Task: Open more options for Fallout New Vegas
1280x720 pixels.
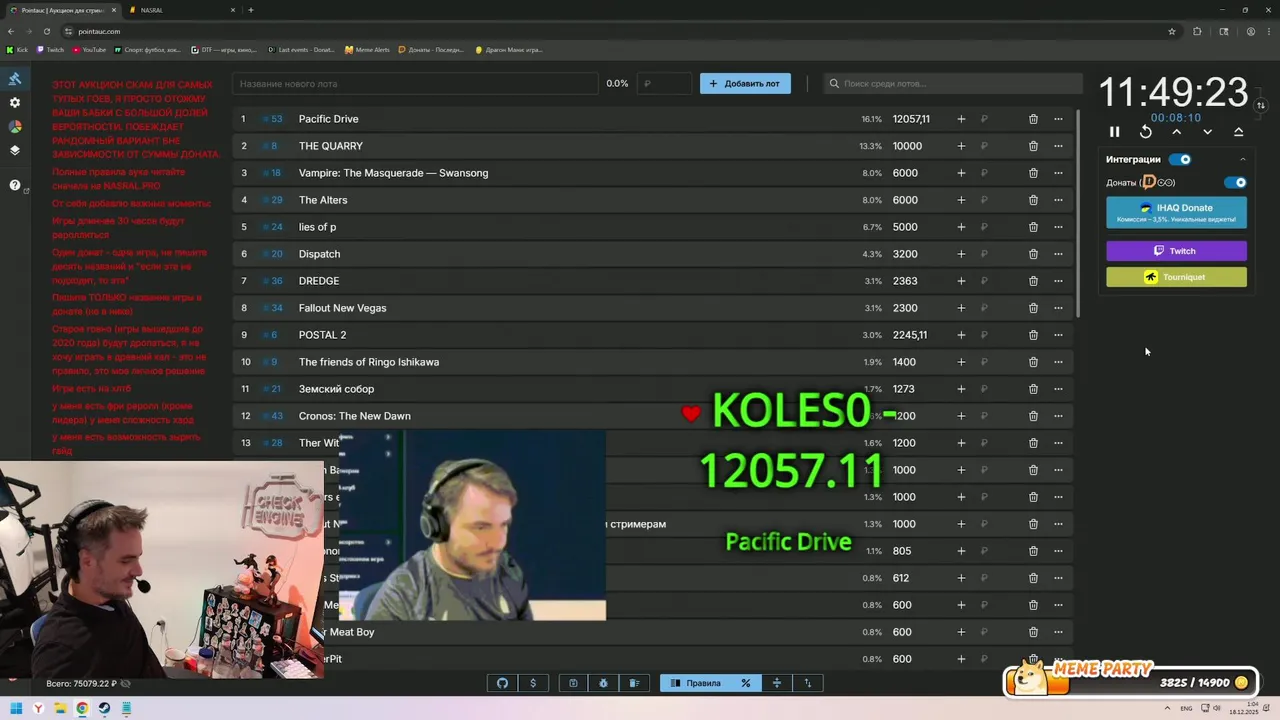Action: (x=1058, y=308)
